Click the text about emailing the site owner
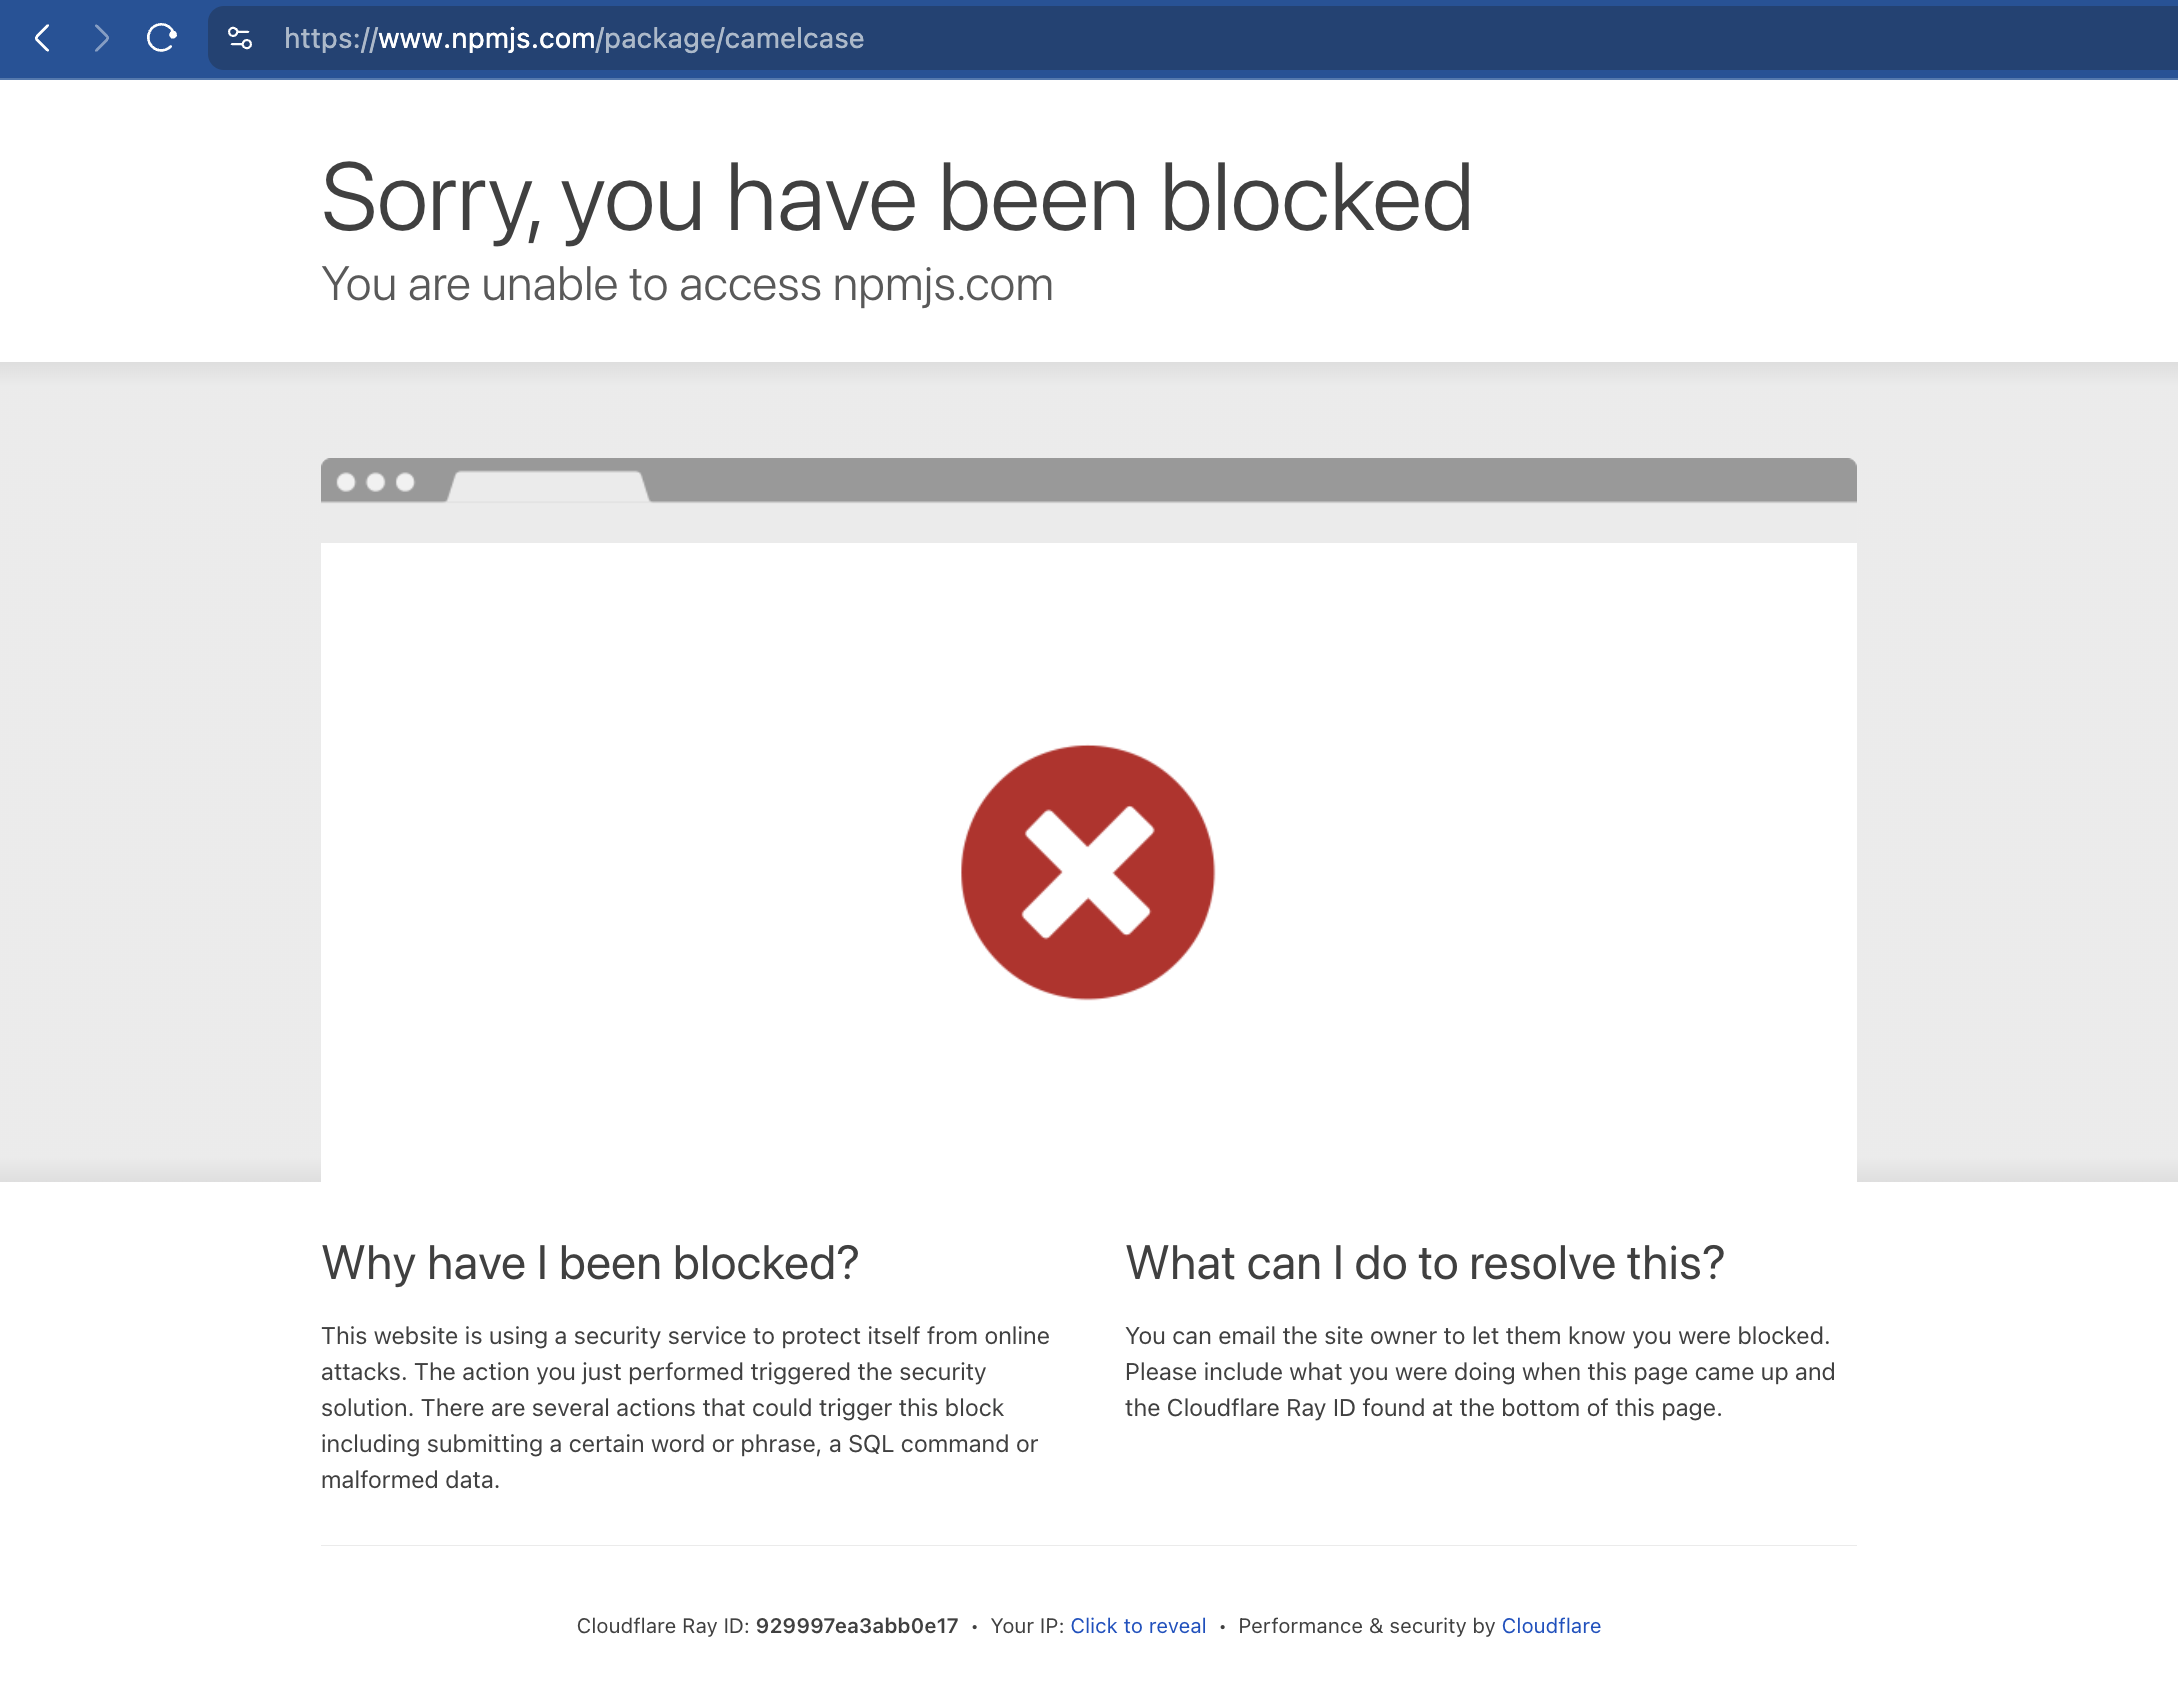The height and width of the screenshot is (1684, 2178). pyautogui.click(x=1480, y=1371)
